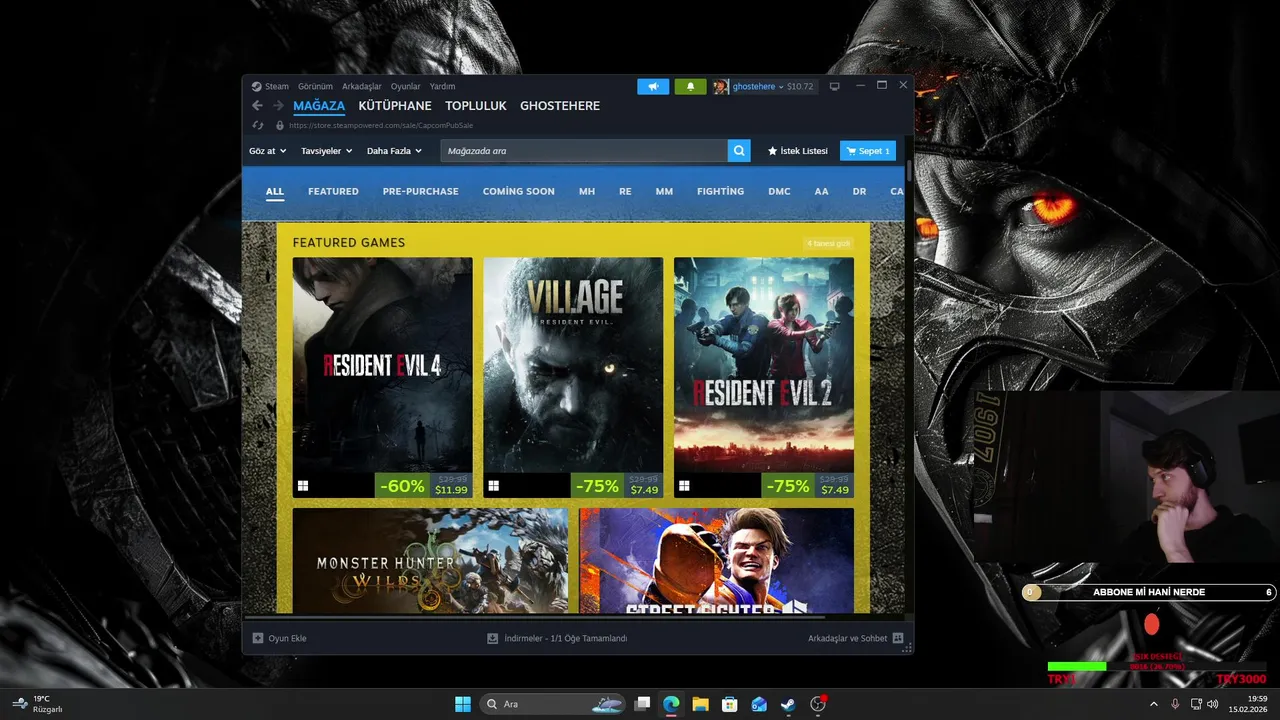Screen dimensions: 1280x720
Task: Click the magnifier search button
Action: click(x=739, y=151)
